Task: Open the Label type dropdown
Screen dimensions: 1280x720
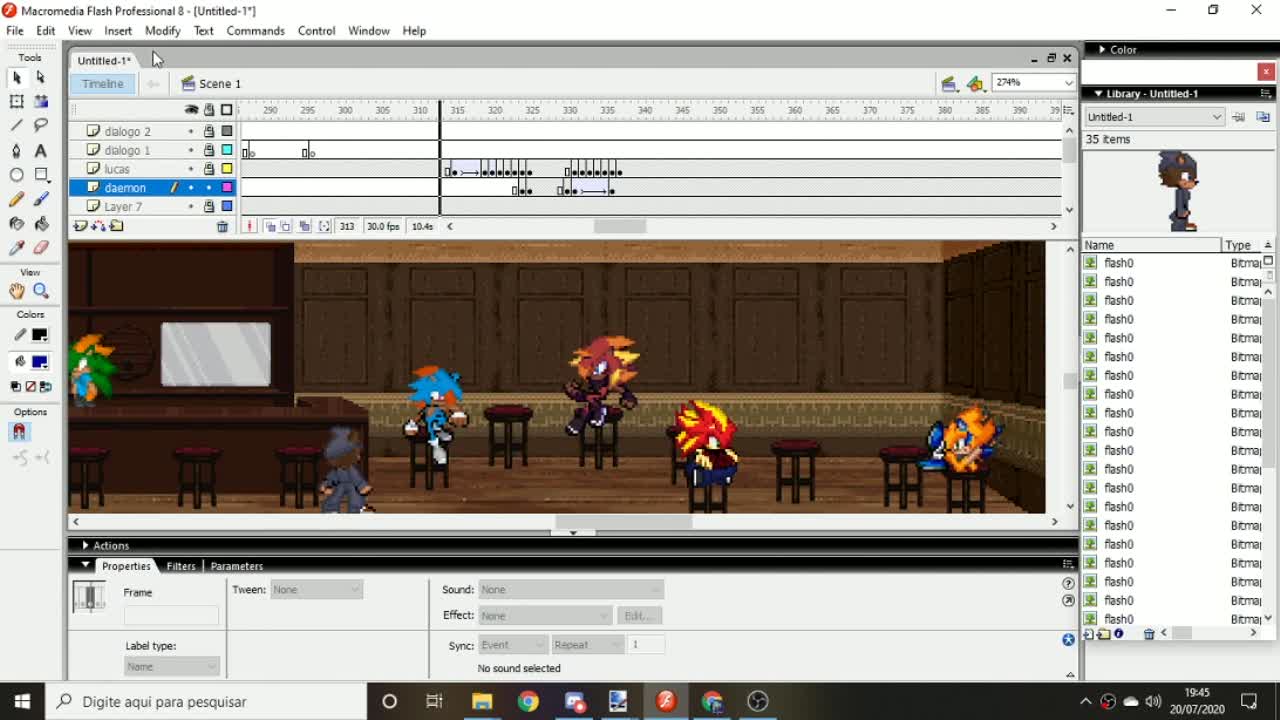Action: (172, 666)
